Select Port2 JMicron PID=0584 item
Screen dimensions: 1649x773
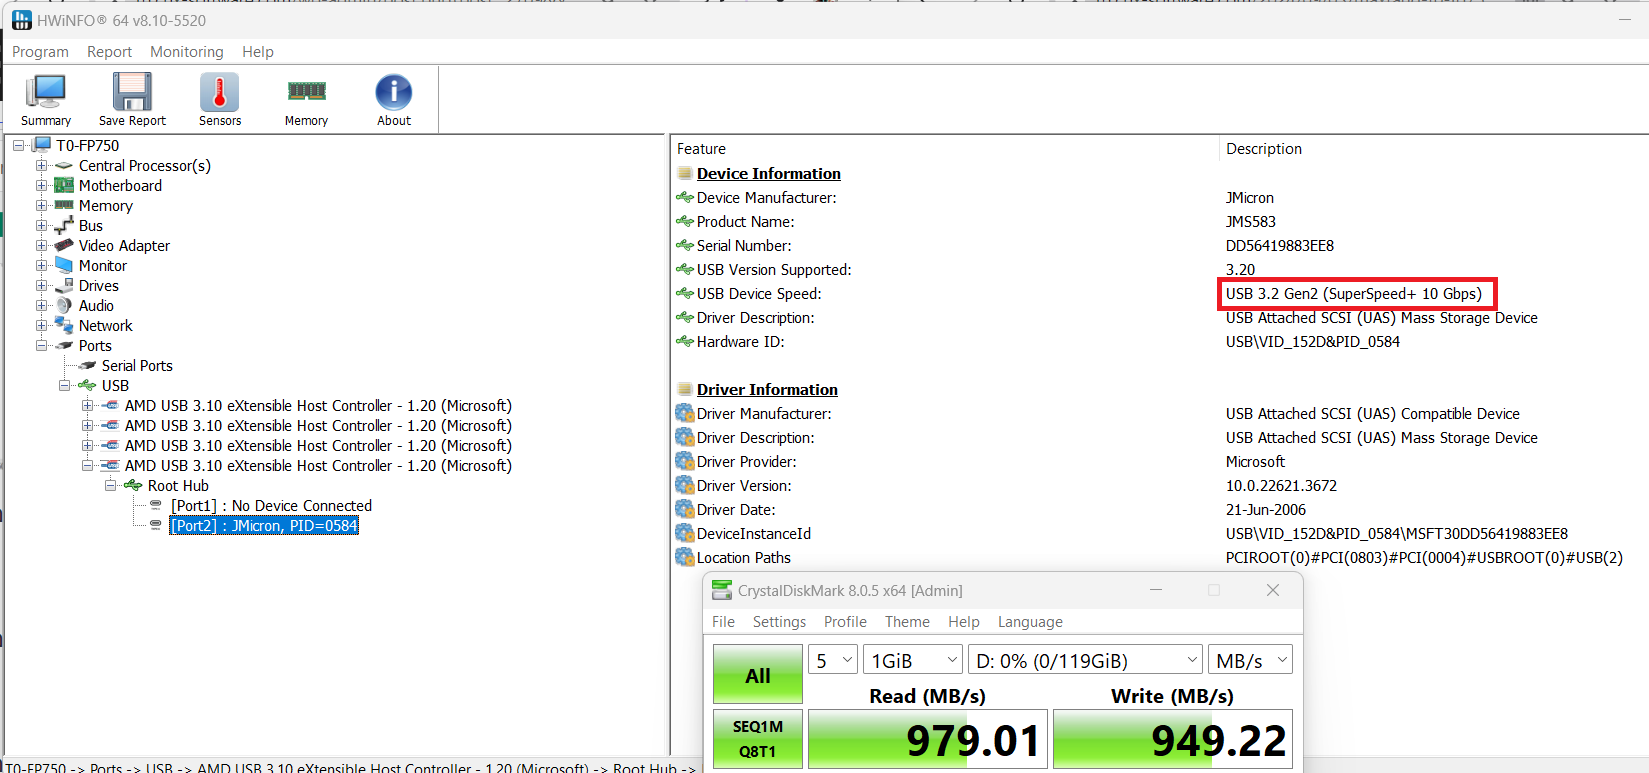click(264, 525)
